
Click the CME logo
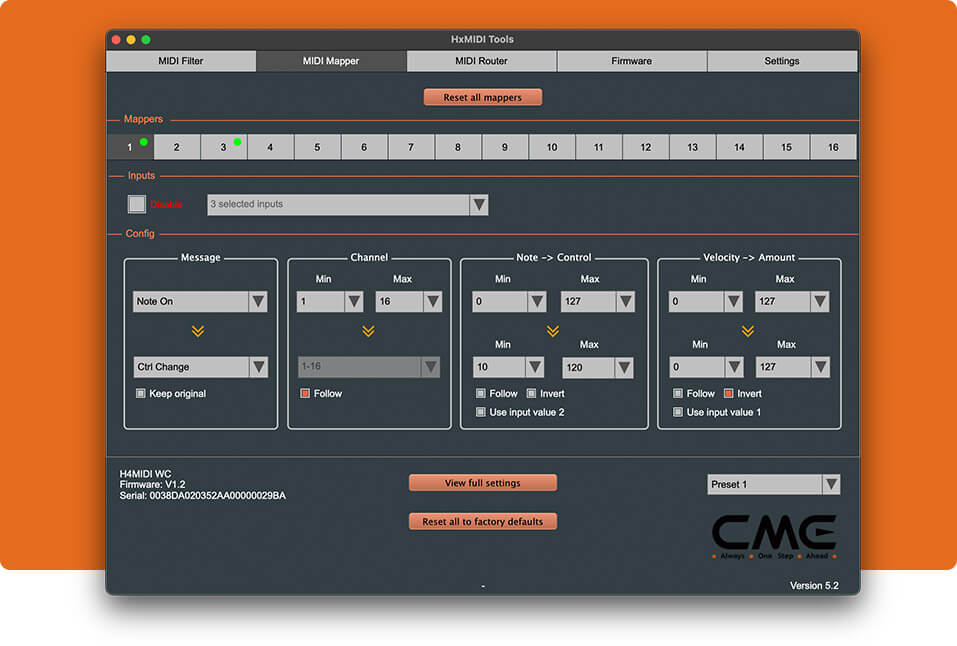point(774,536)
